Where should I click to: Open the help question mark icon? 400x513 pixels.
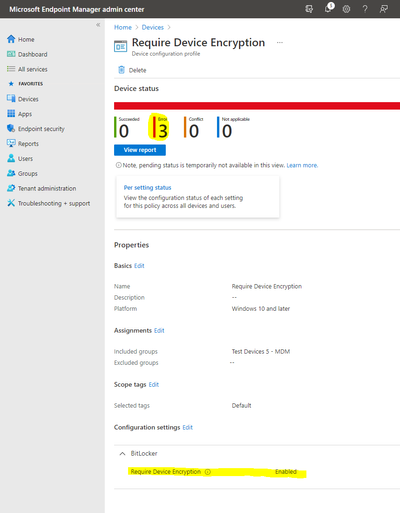[365, 9]
